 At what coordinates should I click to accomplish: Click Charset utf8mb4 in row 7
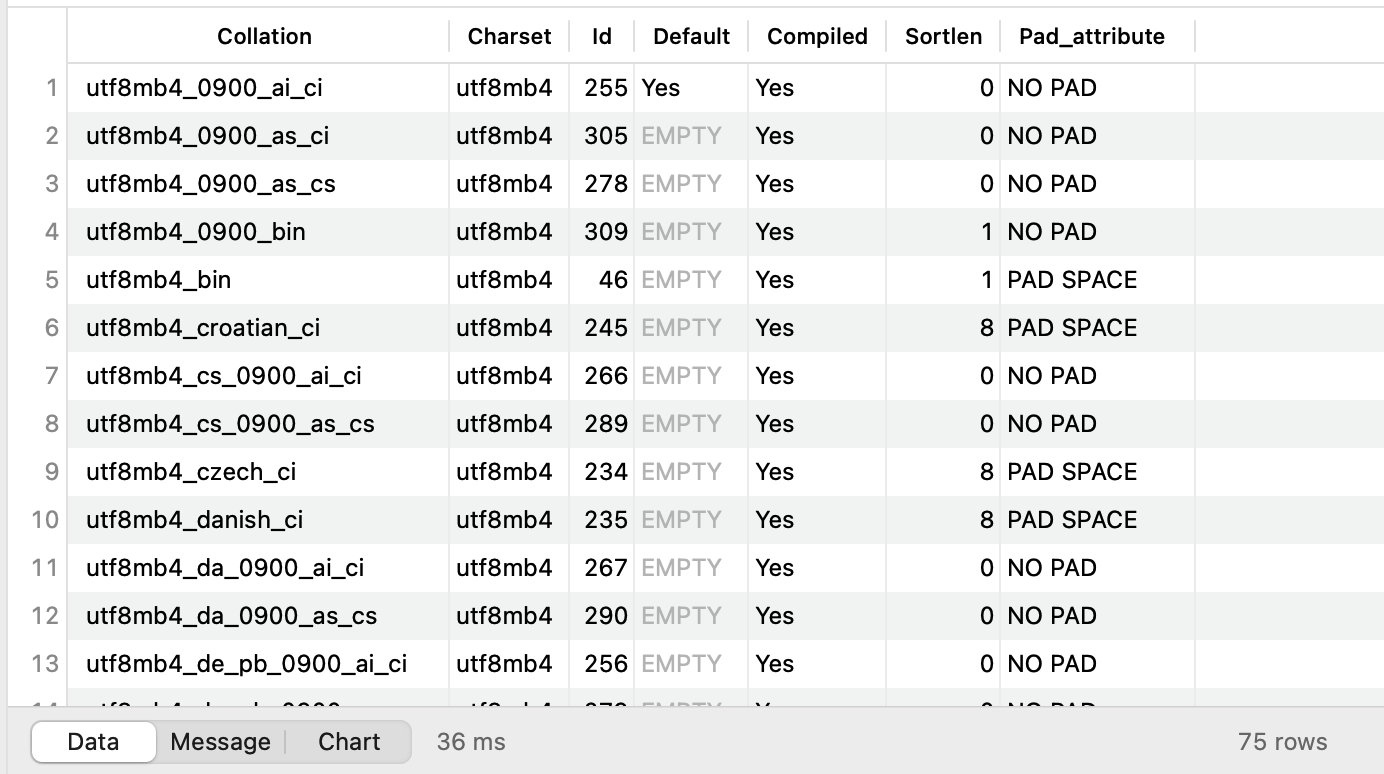pos(504,376)
